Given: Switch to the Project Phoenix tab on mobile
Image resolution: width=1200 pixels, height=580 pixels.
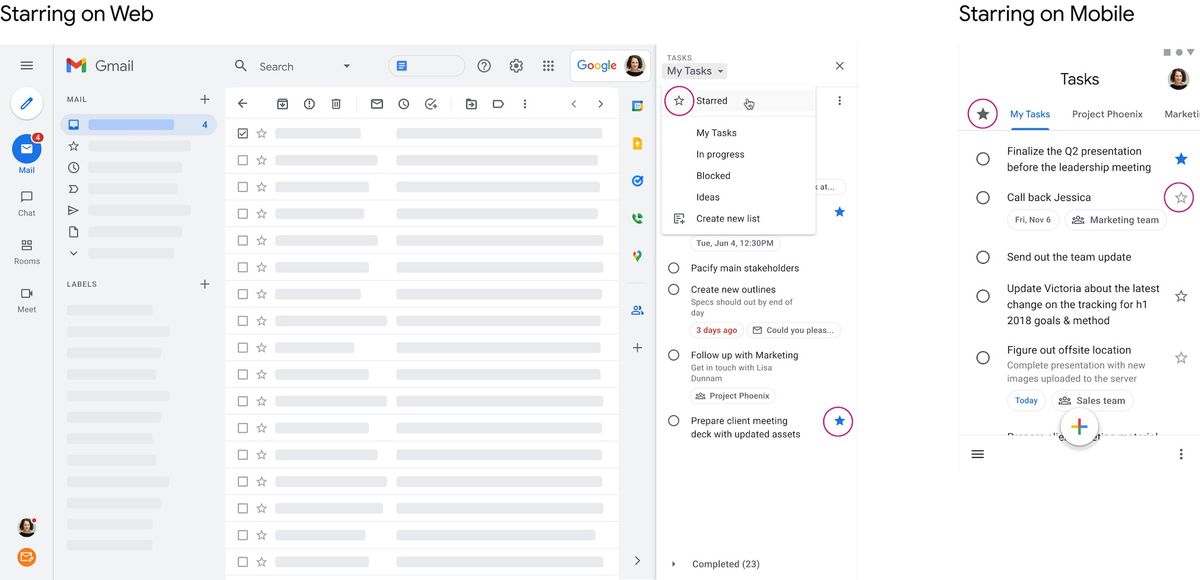Looking at the screenshot, I should (x=1107, y=114).
